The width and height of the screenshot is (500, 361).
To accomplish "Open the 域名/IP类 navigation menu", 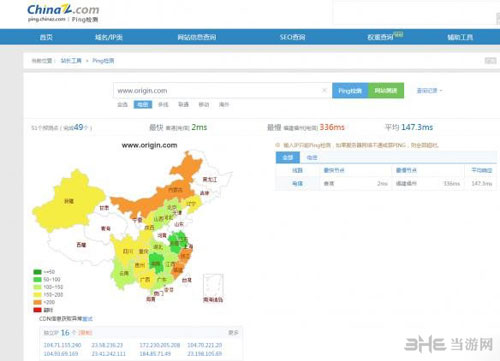I will [109, 37].
